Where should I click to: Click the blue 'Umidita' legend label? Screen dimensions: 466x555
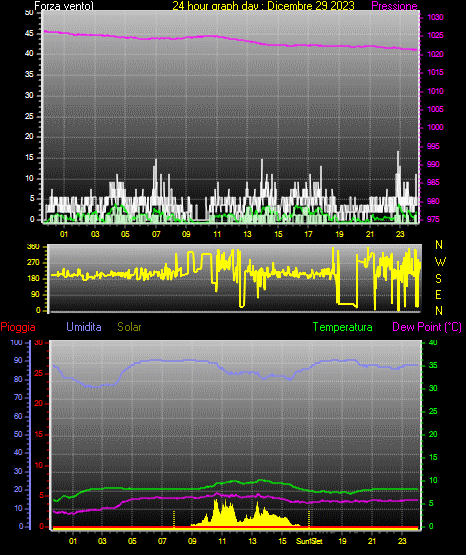click(x=84, y=327)
